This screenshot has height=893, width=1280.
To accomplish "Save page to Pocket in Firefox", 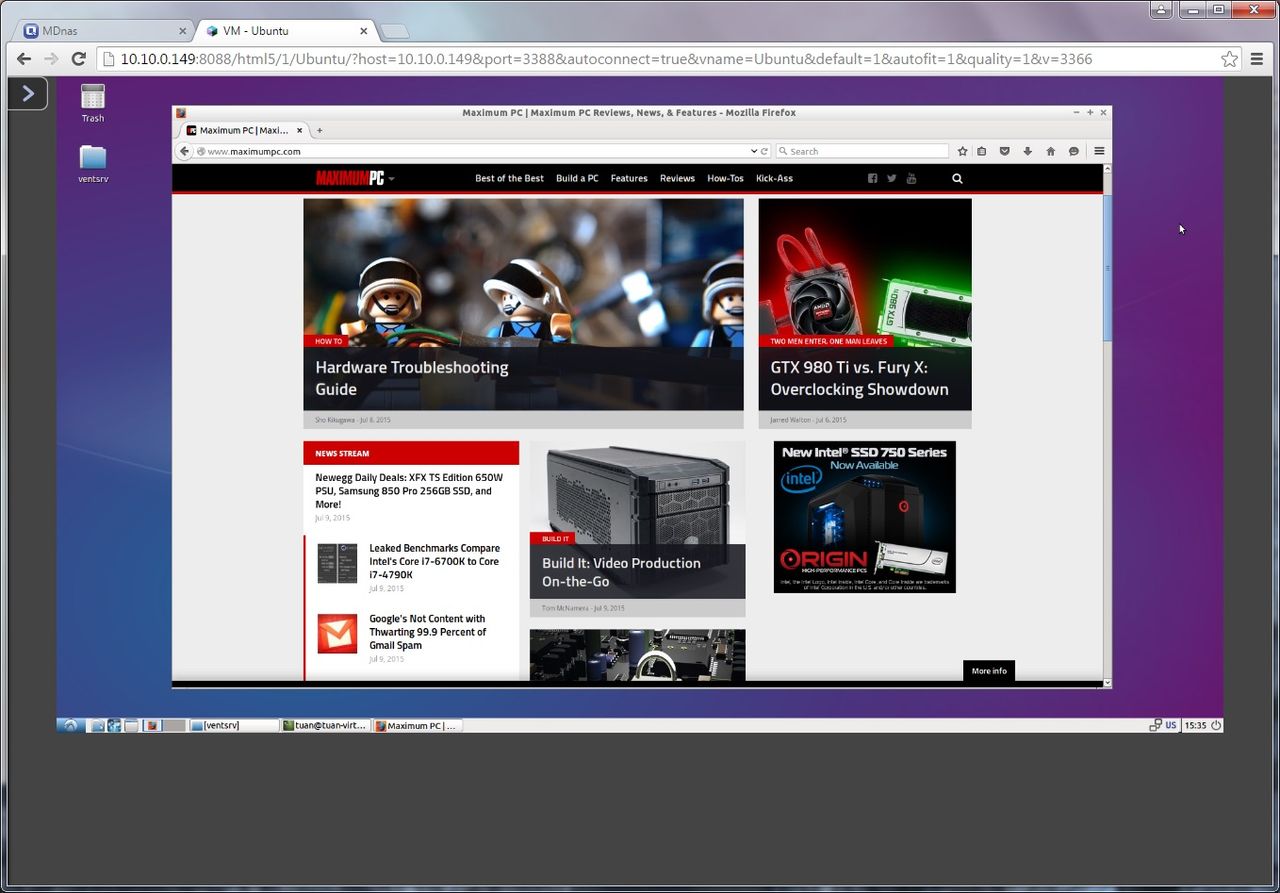I will coord(1005,151).
